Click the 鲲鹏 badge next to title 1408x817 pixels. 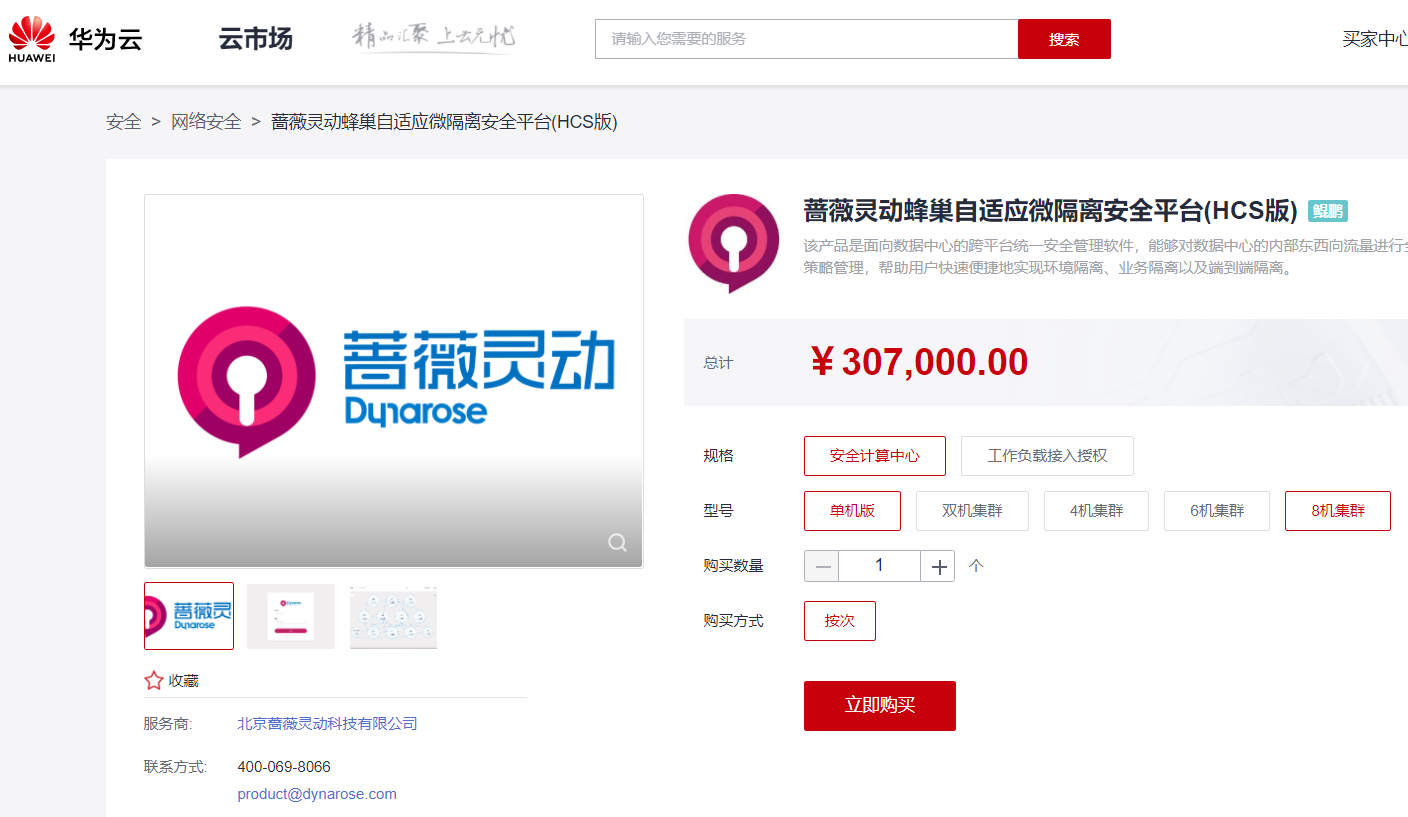[x=1328, y=211]
